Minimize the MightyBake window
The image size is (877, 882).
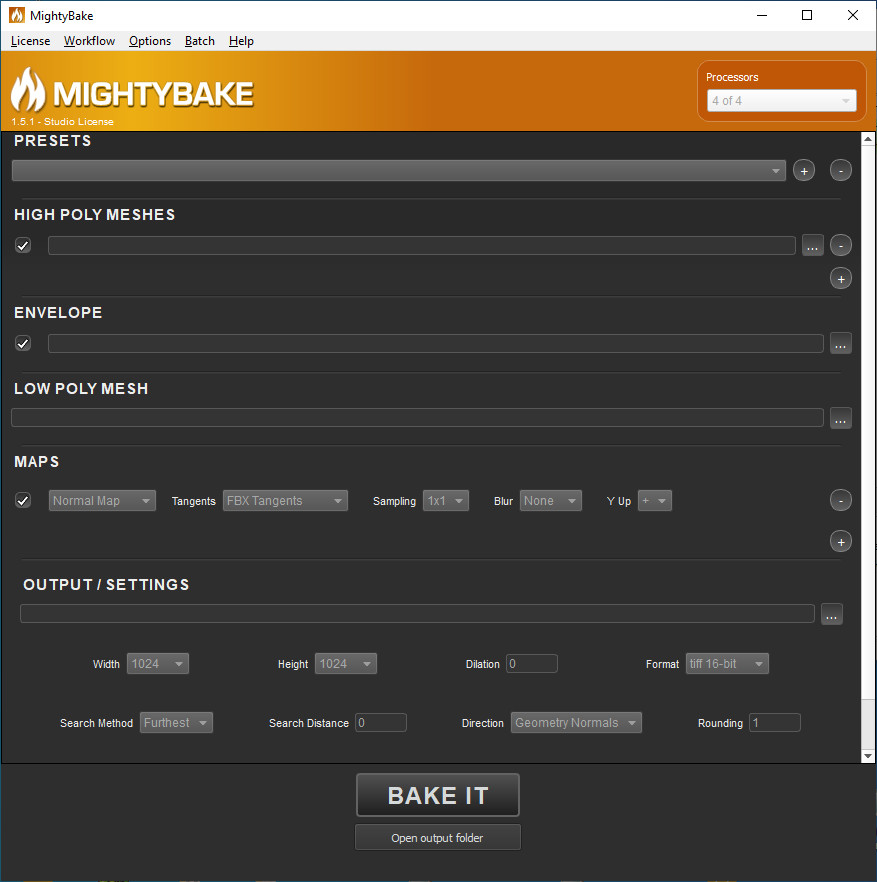pos(762,15)
